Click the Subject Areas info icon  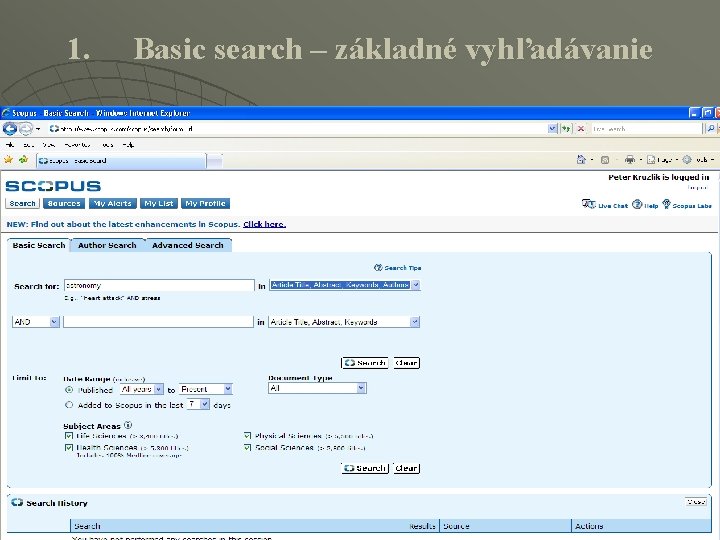coord(128,425)
